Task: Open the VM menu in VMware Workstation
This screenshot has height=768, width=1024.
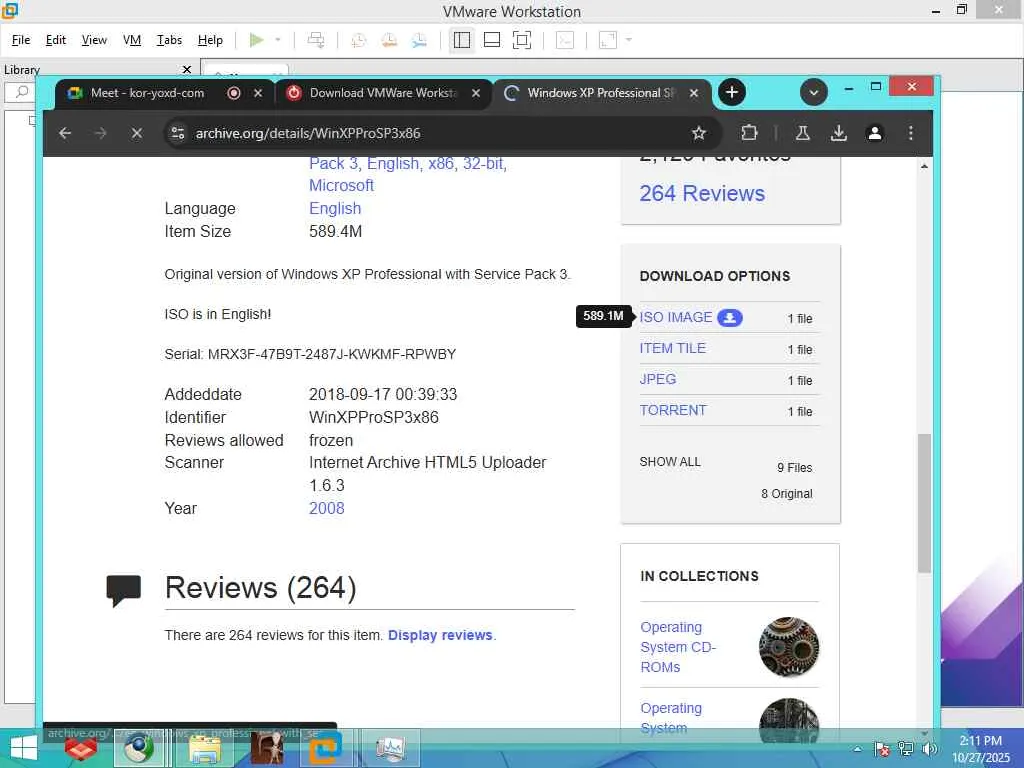Action: coord(132,40)
